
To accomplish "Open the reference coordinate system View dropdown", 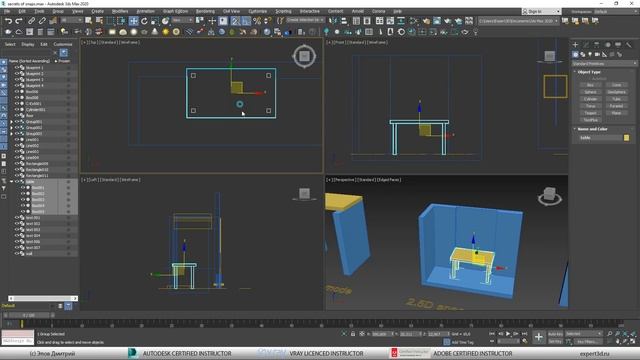I will (x=182, y=20).
